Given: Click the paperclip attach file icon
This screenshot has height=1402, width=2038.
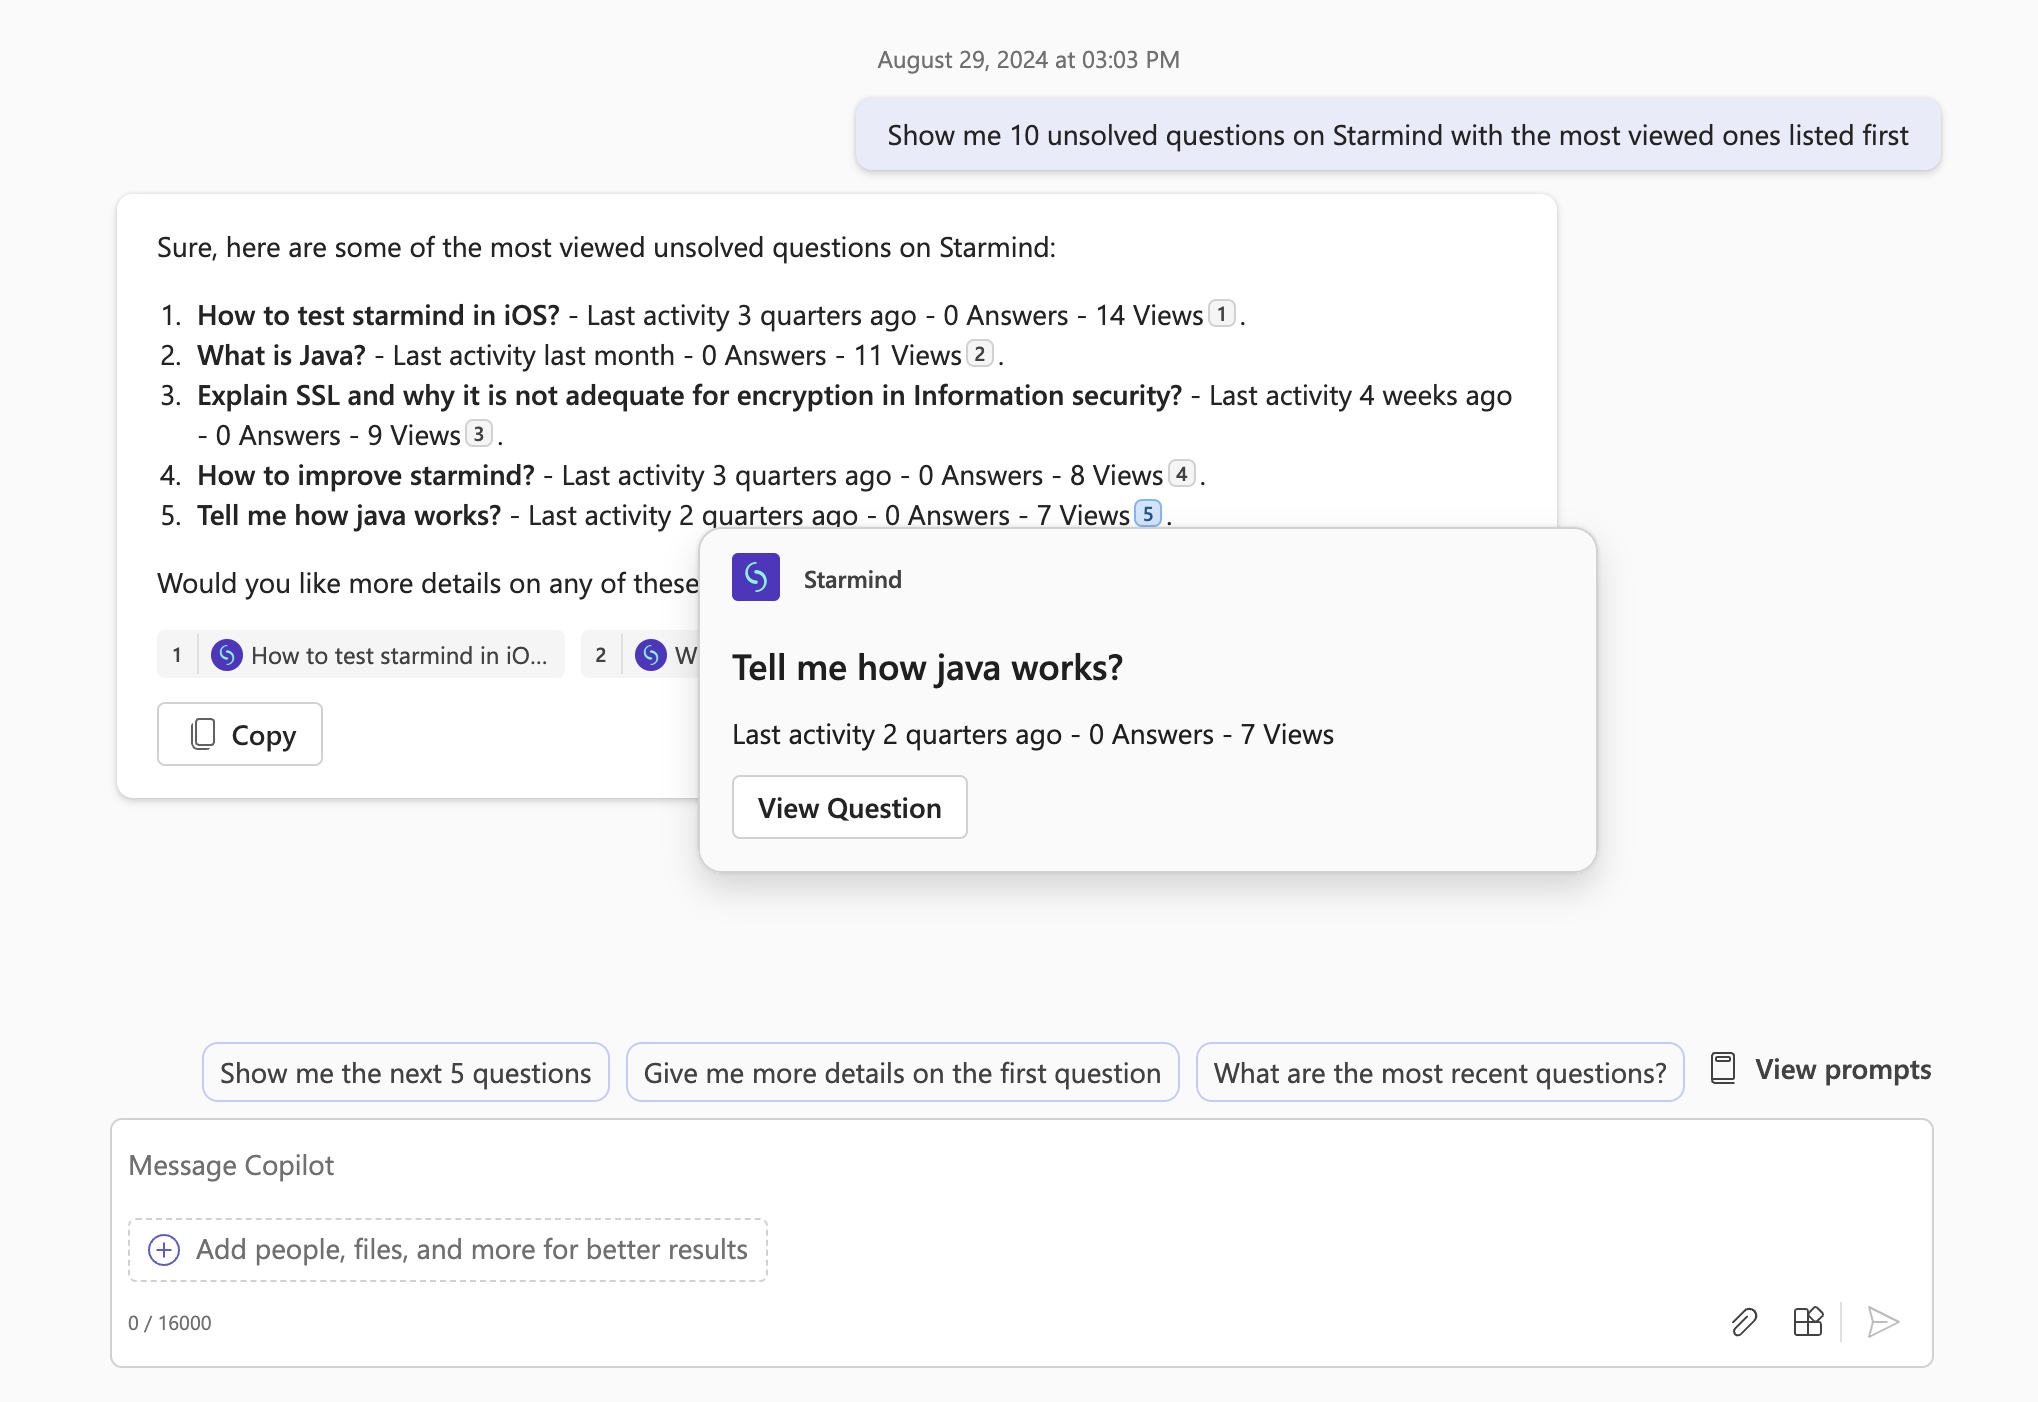Looking at the screenshot, I should click(x=1744, y=1322).
